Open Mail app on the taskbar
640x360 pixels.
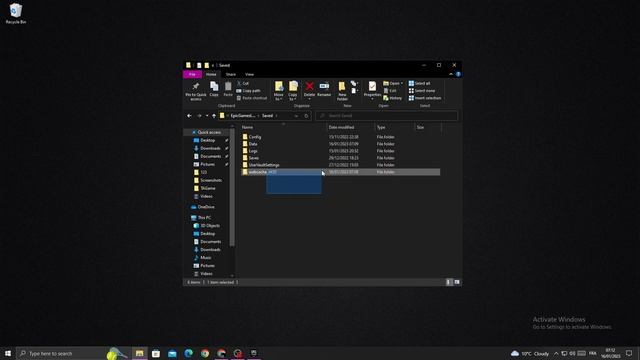pos(172,353)
